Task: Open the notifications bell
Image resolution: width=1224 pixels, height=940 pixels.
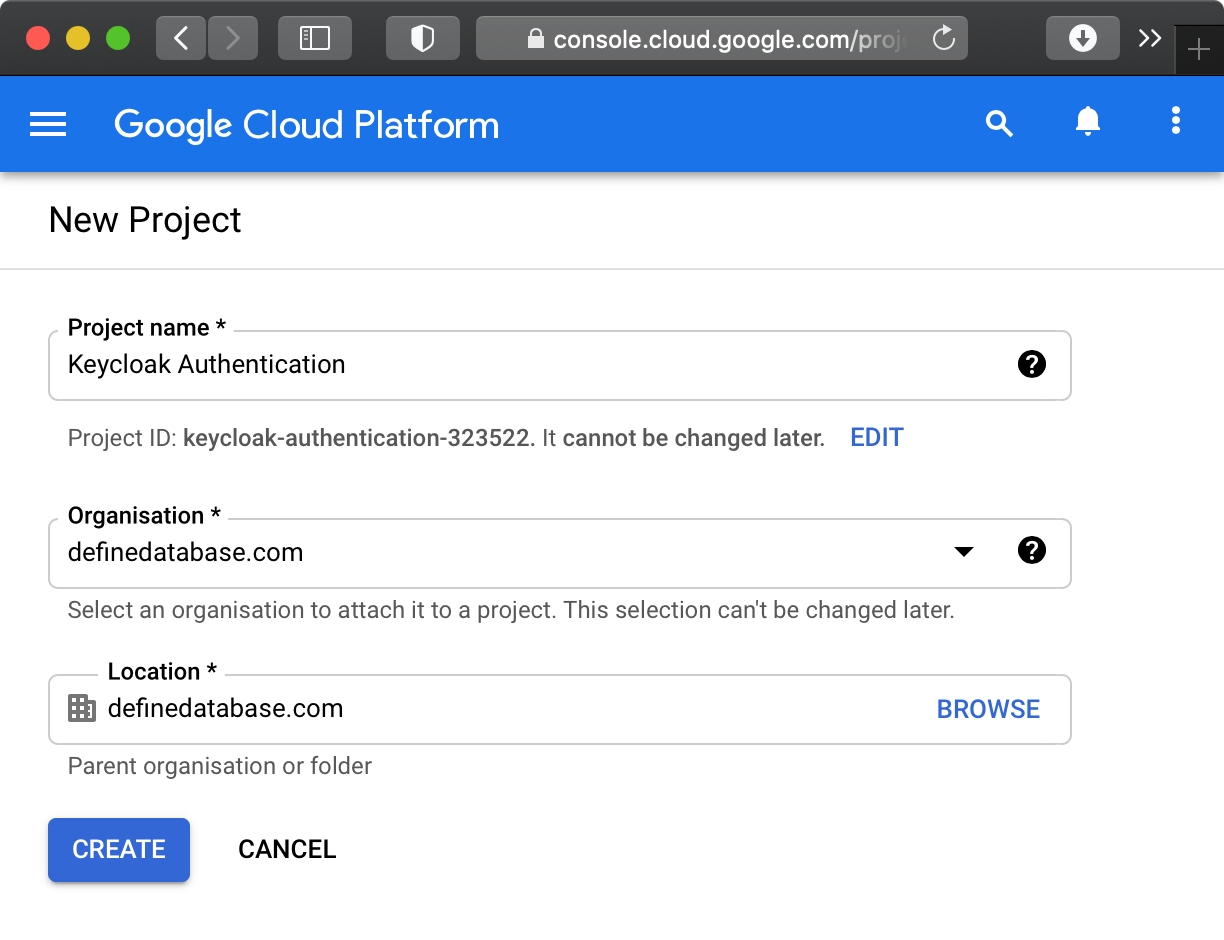Action: (1087, 124)
